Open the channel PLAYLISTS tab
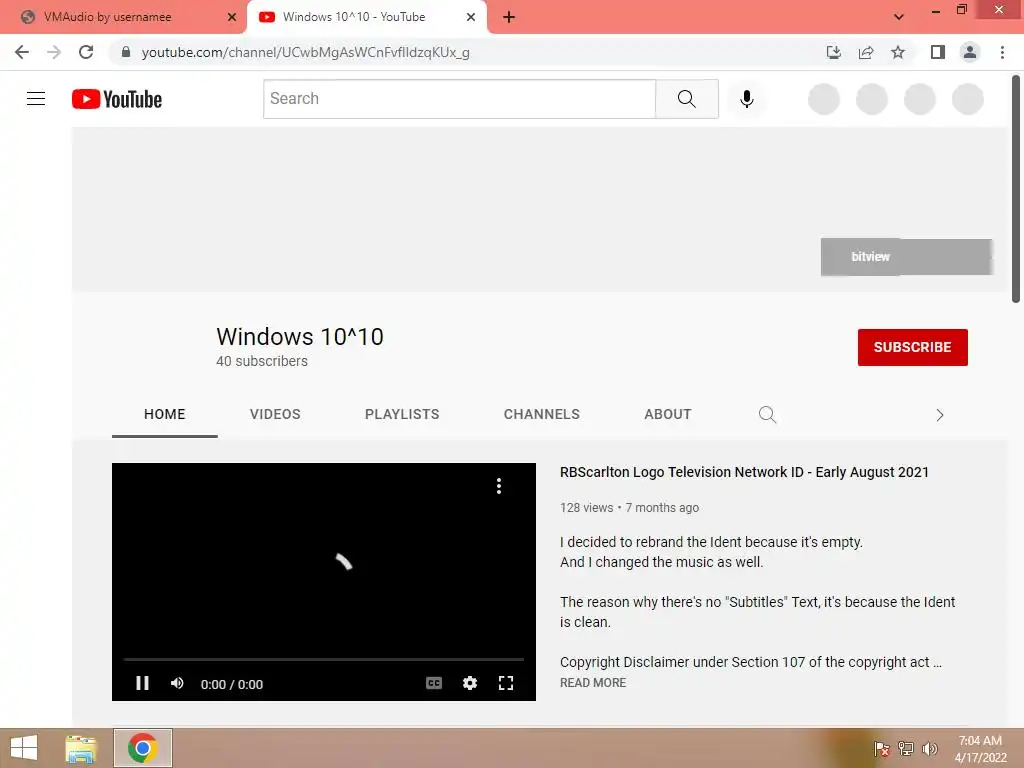 point(402,414)
